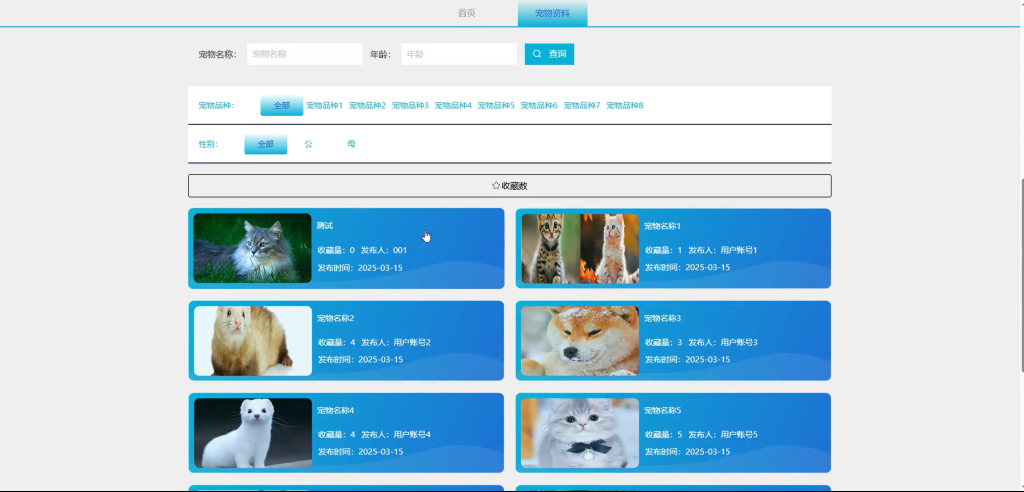This screenshot has height=492, width=1024.
Task: Switch to the 首页 tab
Action: tap(466, 13)
